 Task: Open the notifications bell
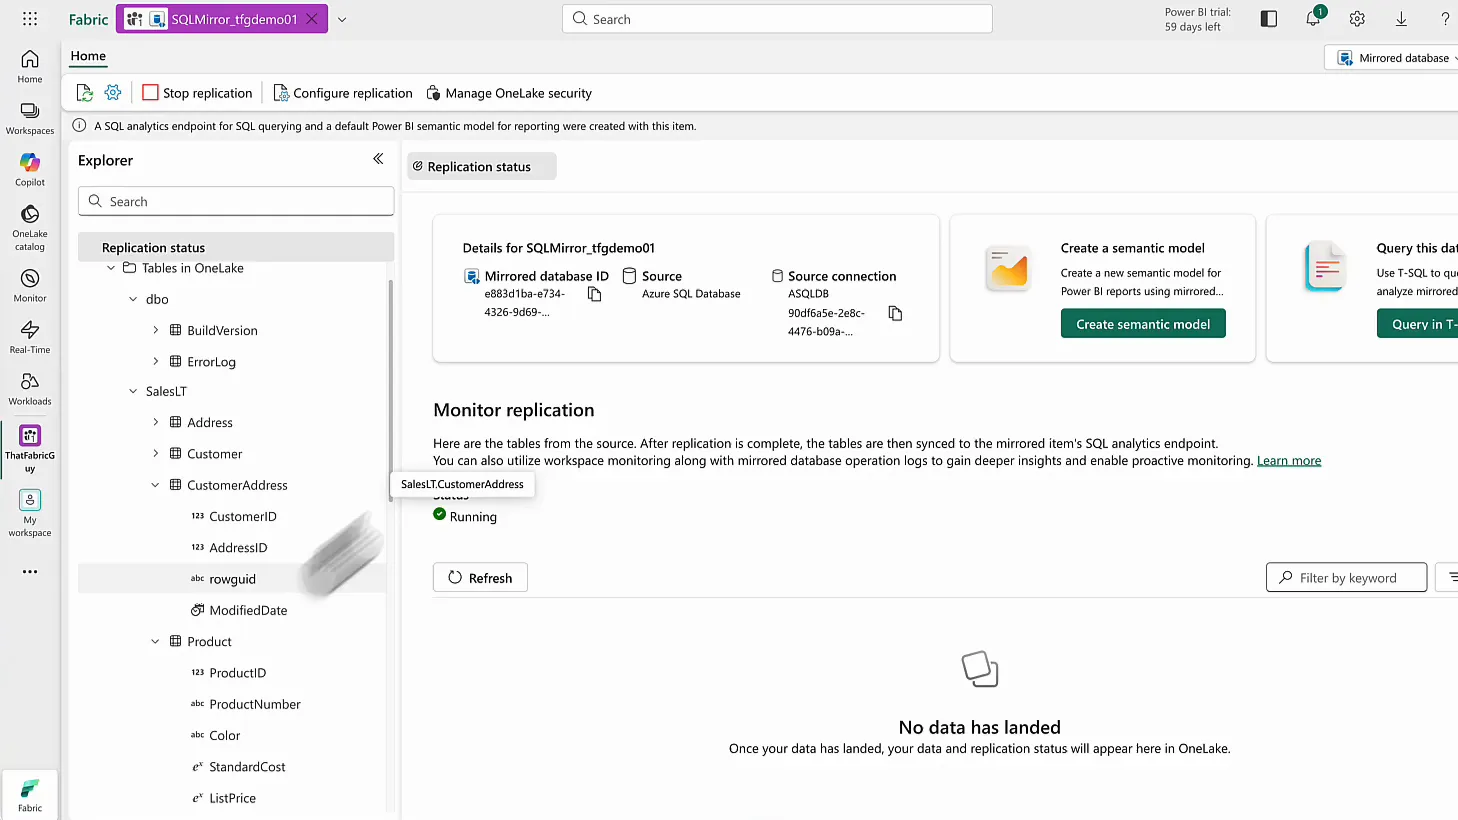1313,18
